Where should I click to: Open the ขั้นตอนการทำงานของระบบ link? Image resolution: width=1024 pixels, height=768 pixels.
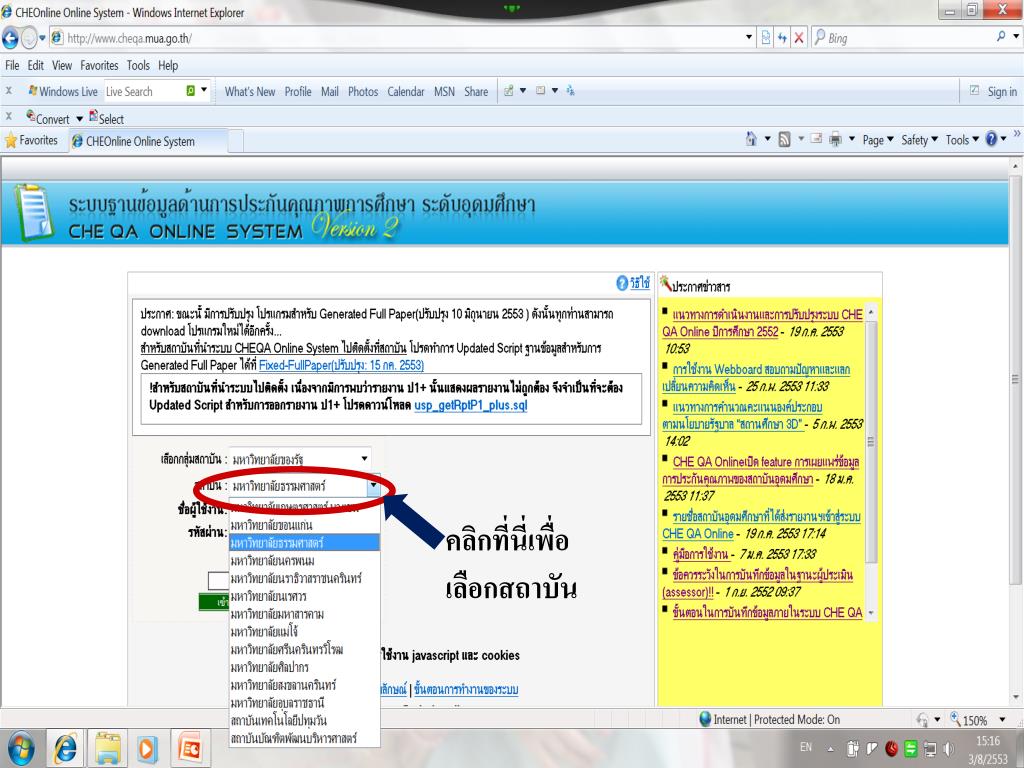466,689
